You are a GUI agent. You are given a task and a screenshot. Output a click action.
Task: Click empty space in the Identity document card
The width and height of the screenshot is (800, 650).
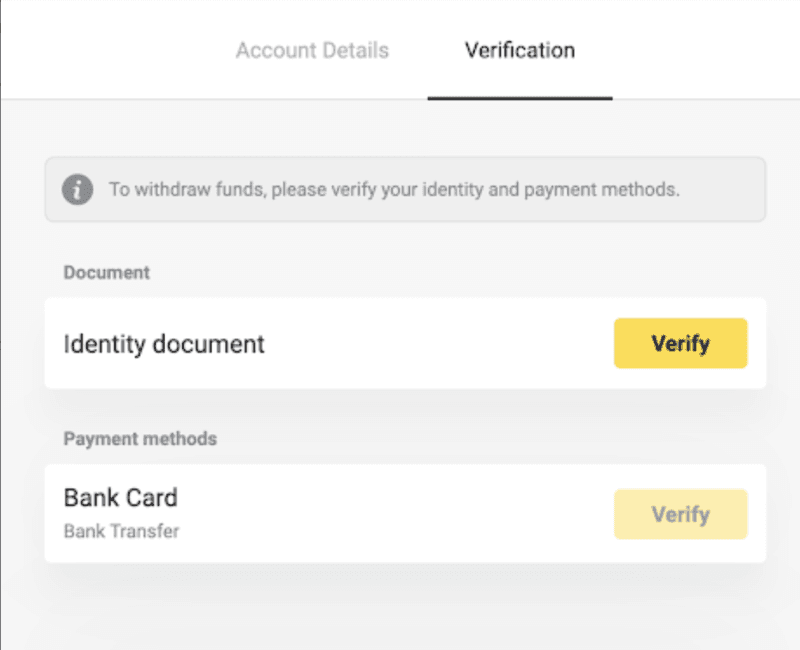click(439, 343)
